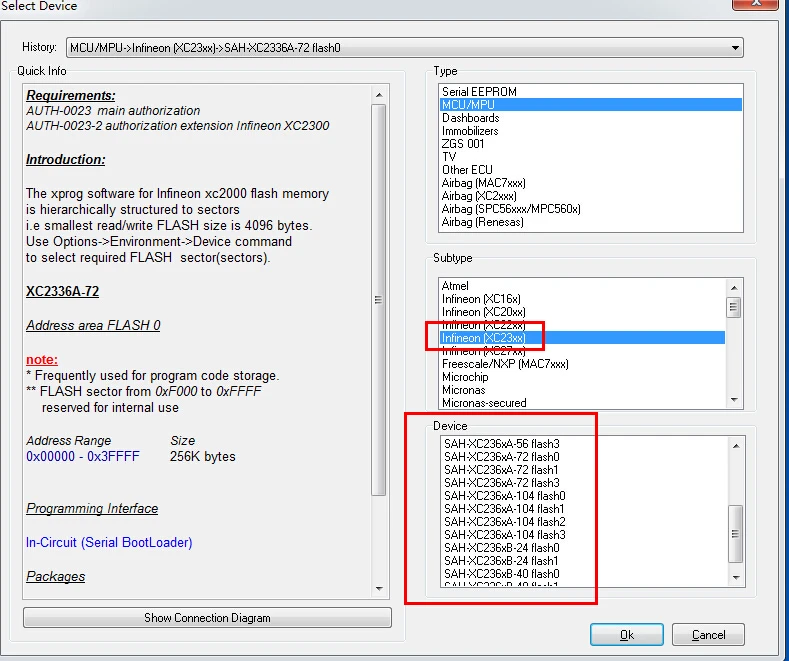Select Infineon (XC23xx) subtype

pos(582,338)
